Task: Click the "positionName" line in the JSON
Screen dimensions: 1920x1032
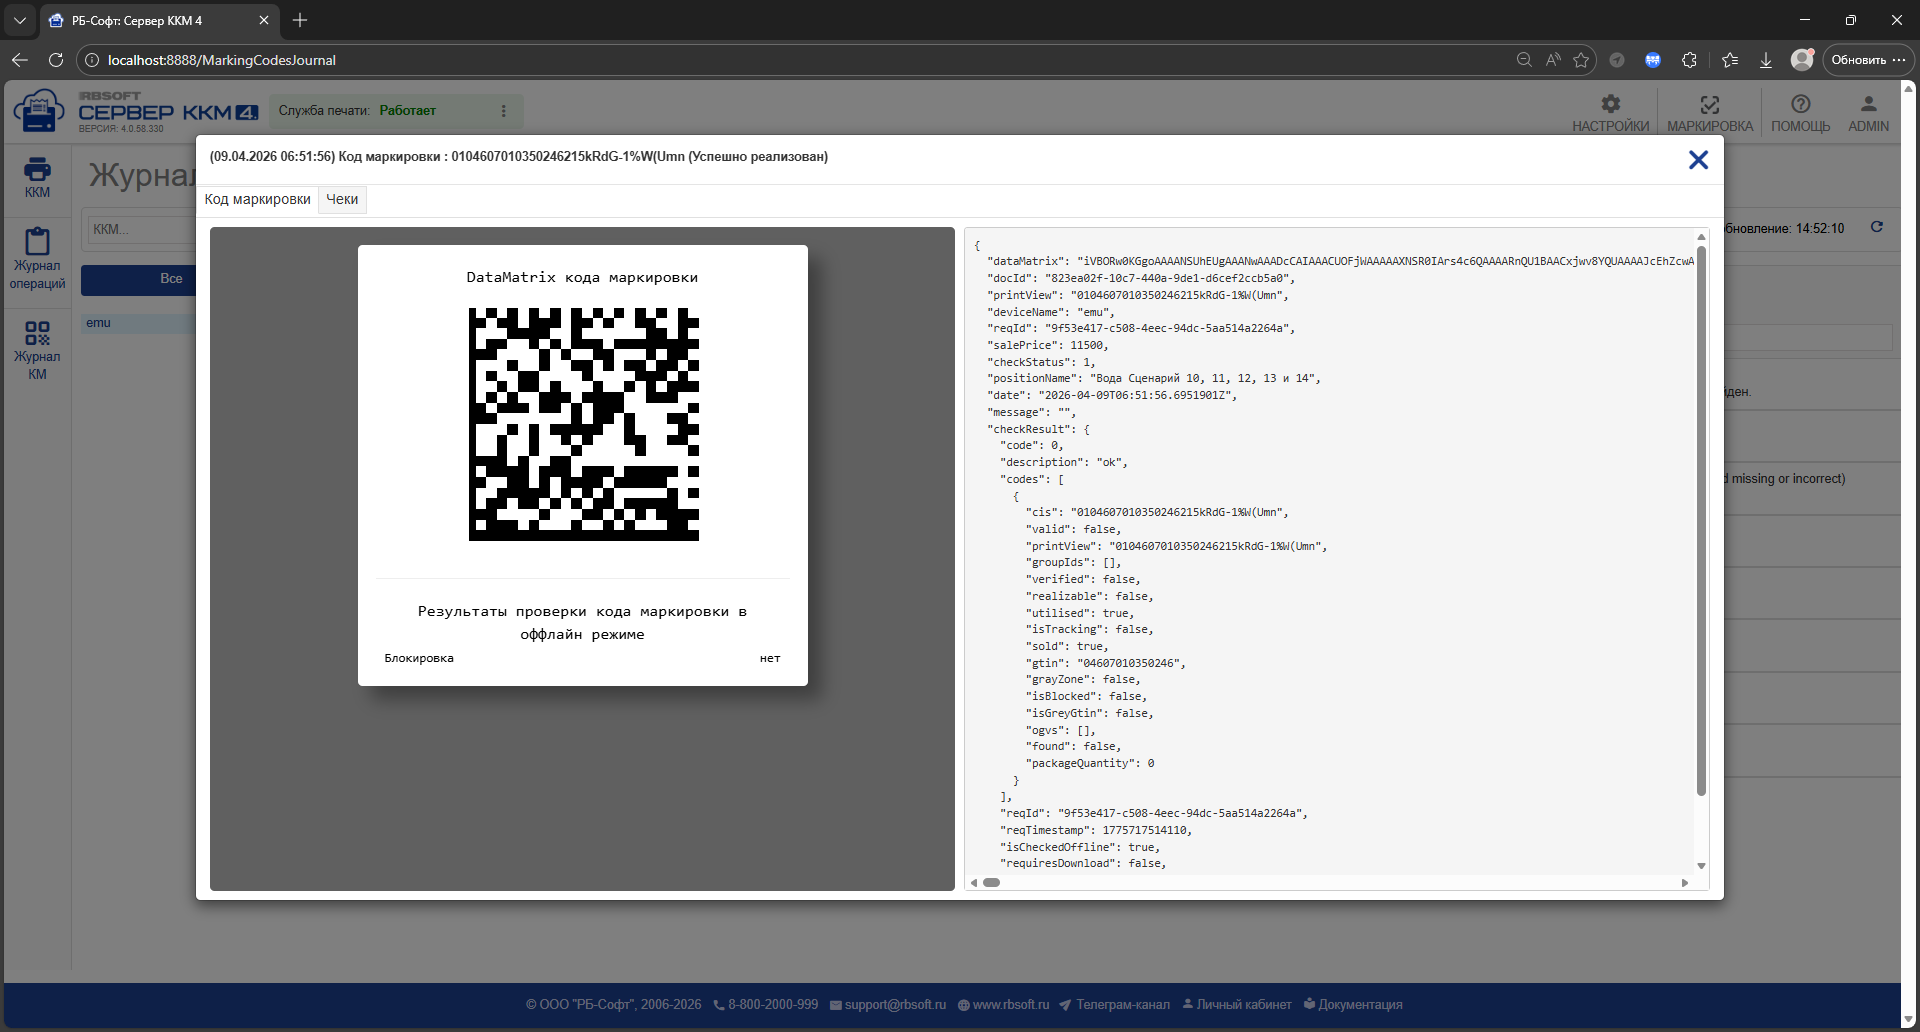Action: click(1154, 378)
